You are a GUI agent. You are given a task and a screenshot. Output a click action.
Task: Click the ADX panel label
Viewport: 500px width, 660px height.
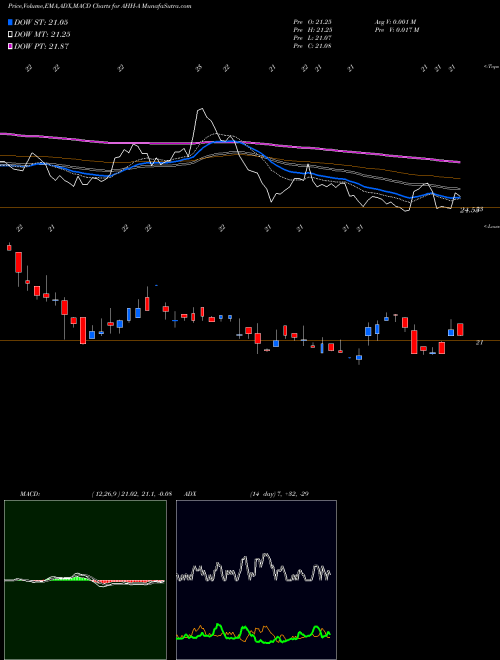click(x=190, y=494)
